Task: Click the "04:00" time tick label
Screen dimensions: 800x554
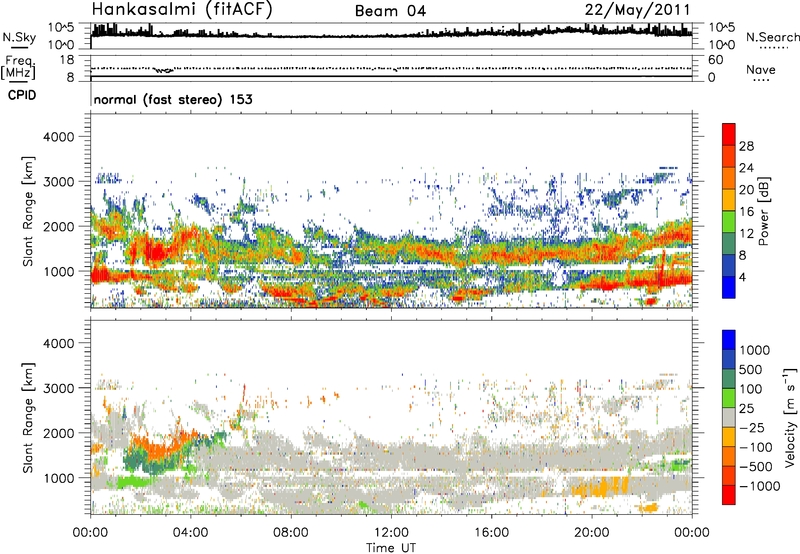Action: [190, 533]
